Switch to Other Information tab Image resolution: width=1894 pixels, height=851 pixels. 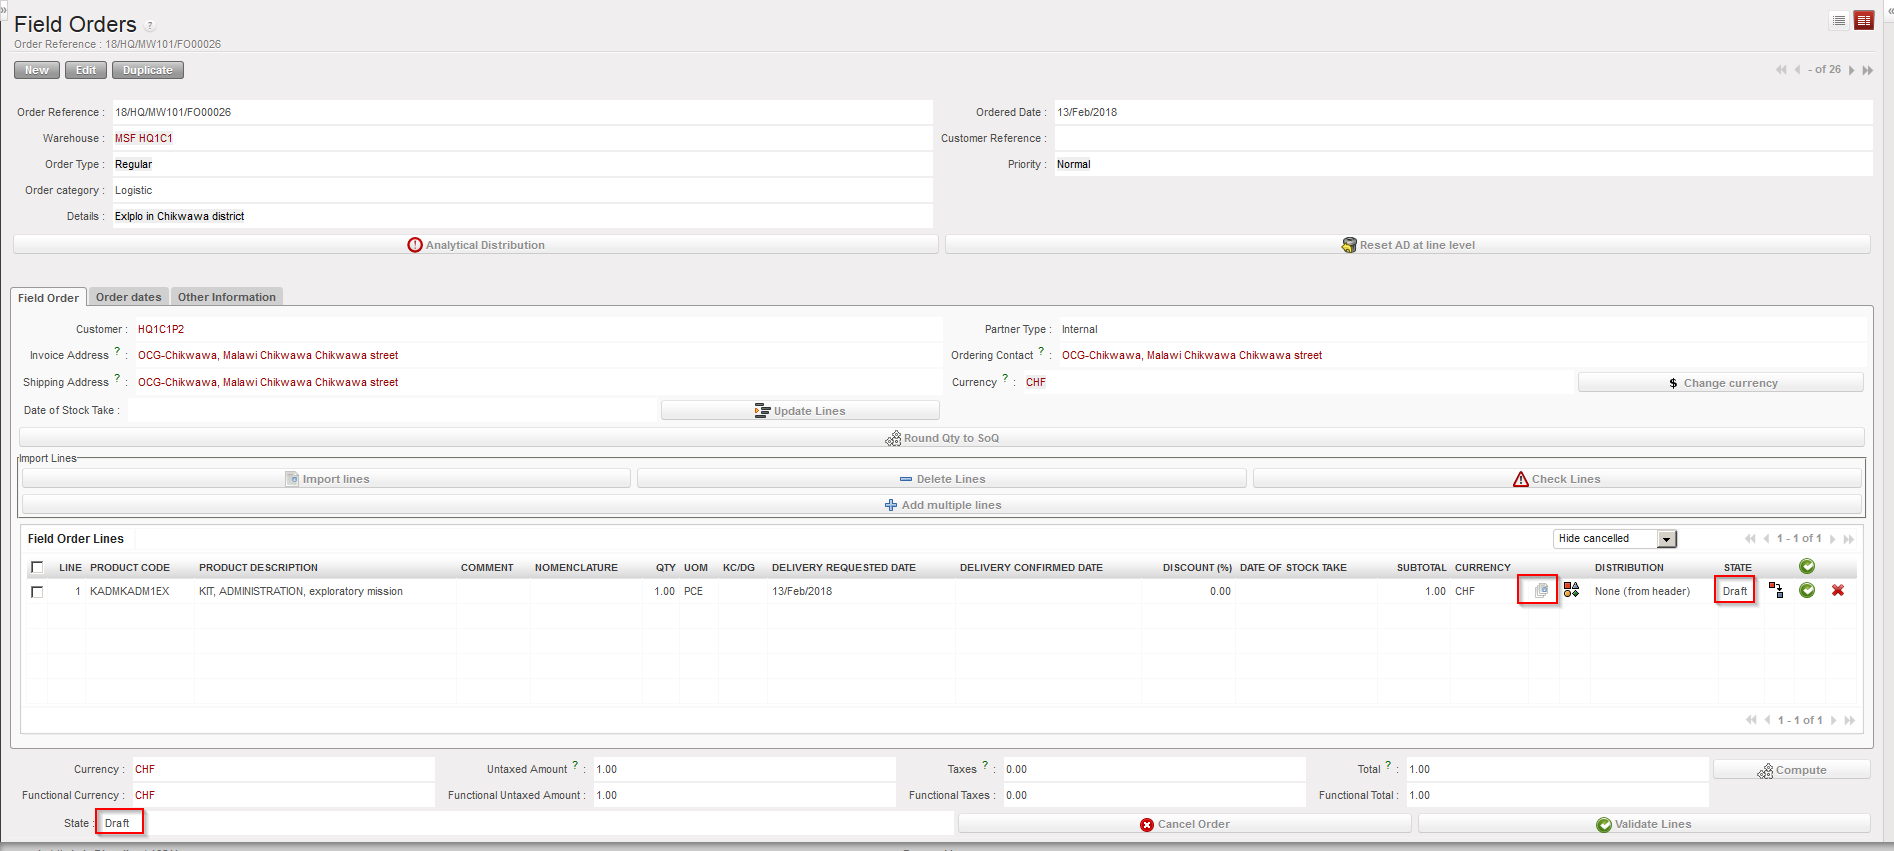click(226, 297)
